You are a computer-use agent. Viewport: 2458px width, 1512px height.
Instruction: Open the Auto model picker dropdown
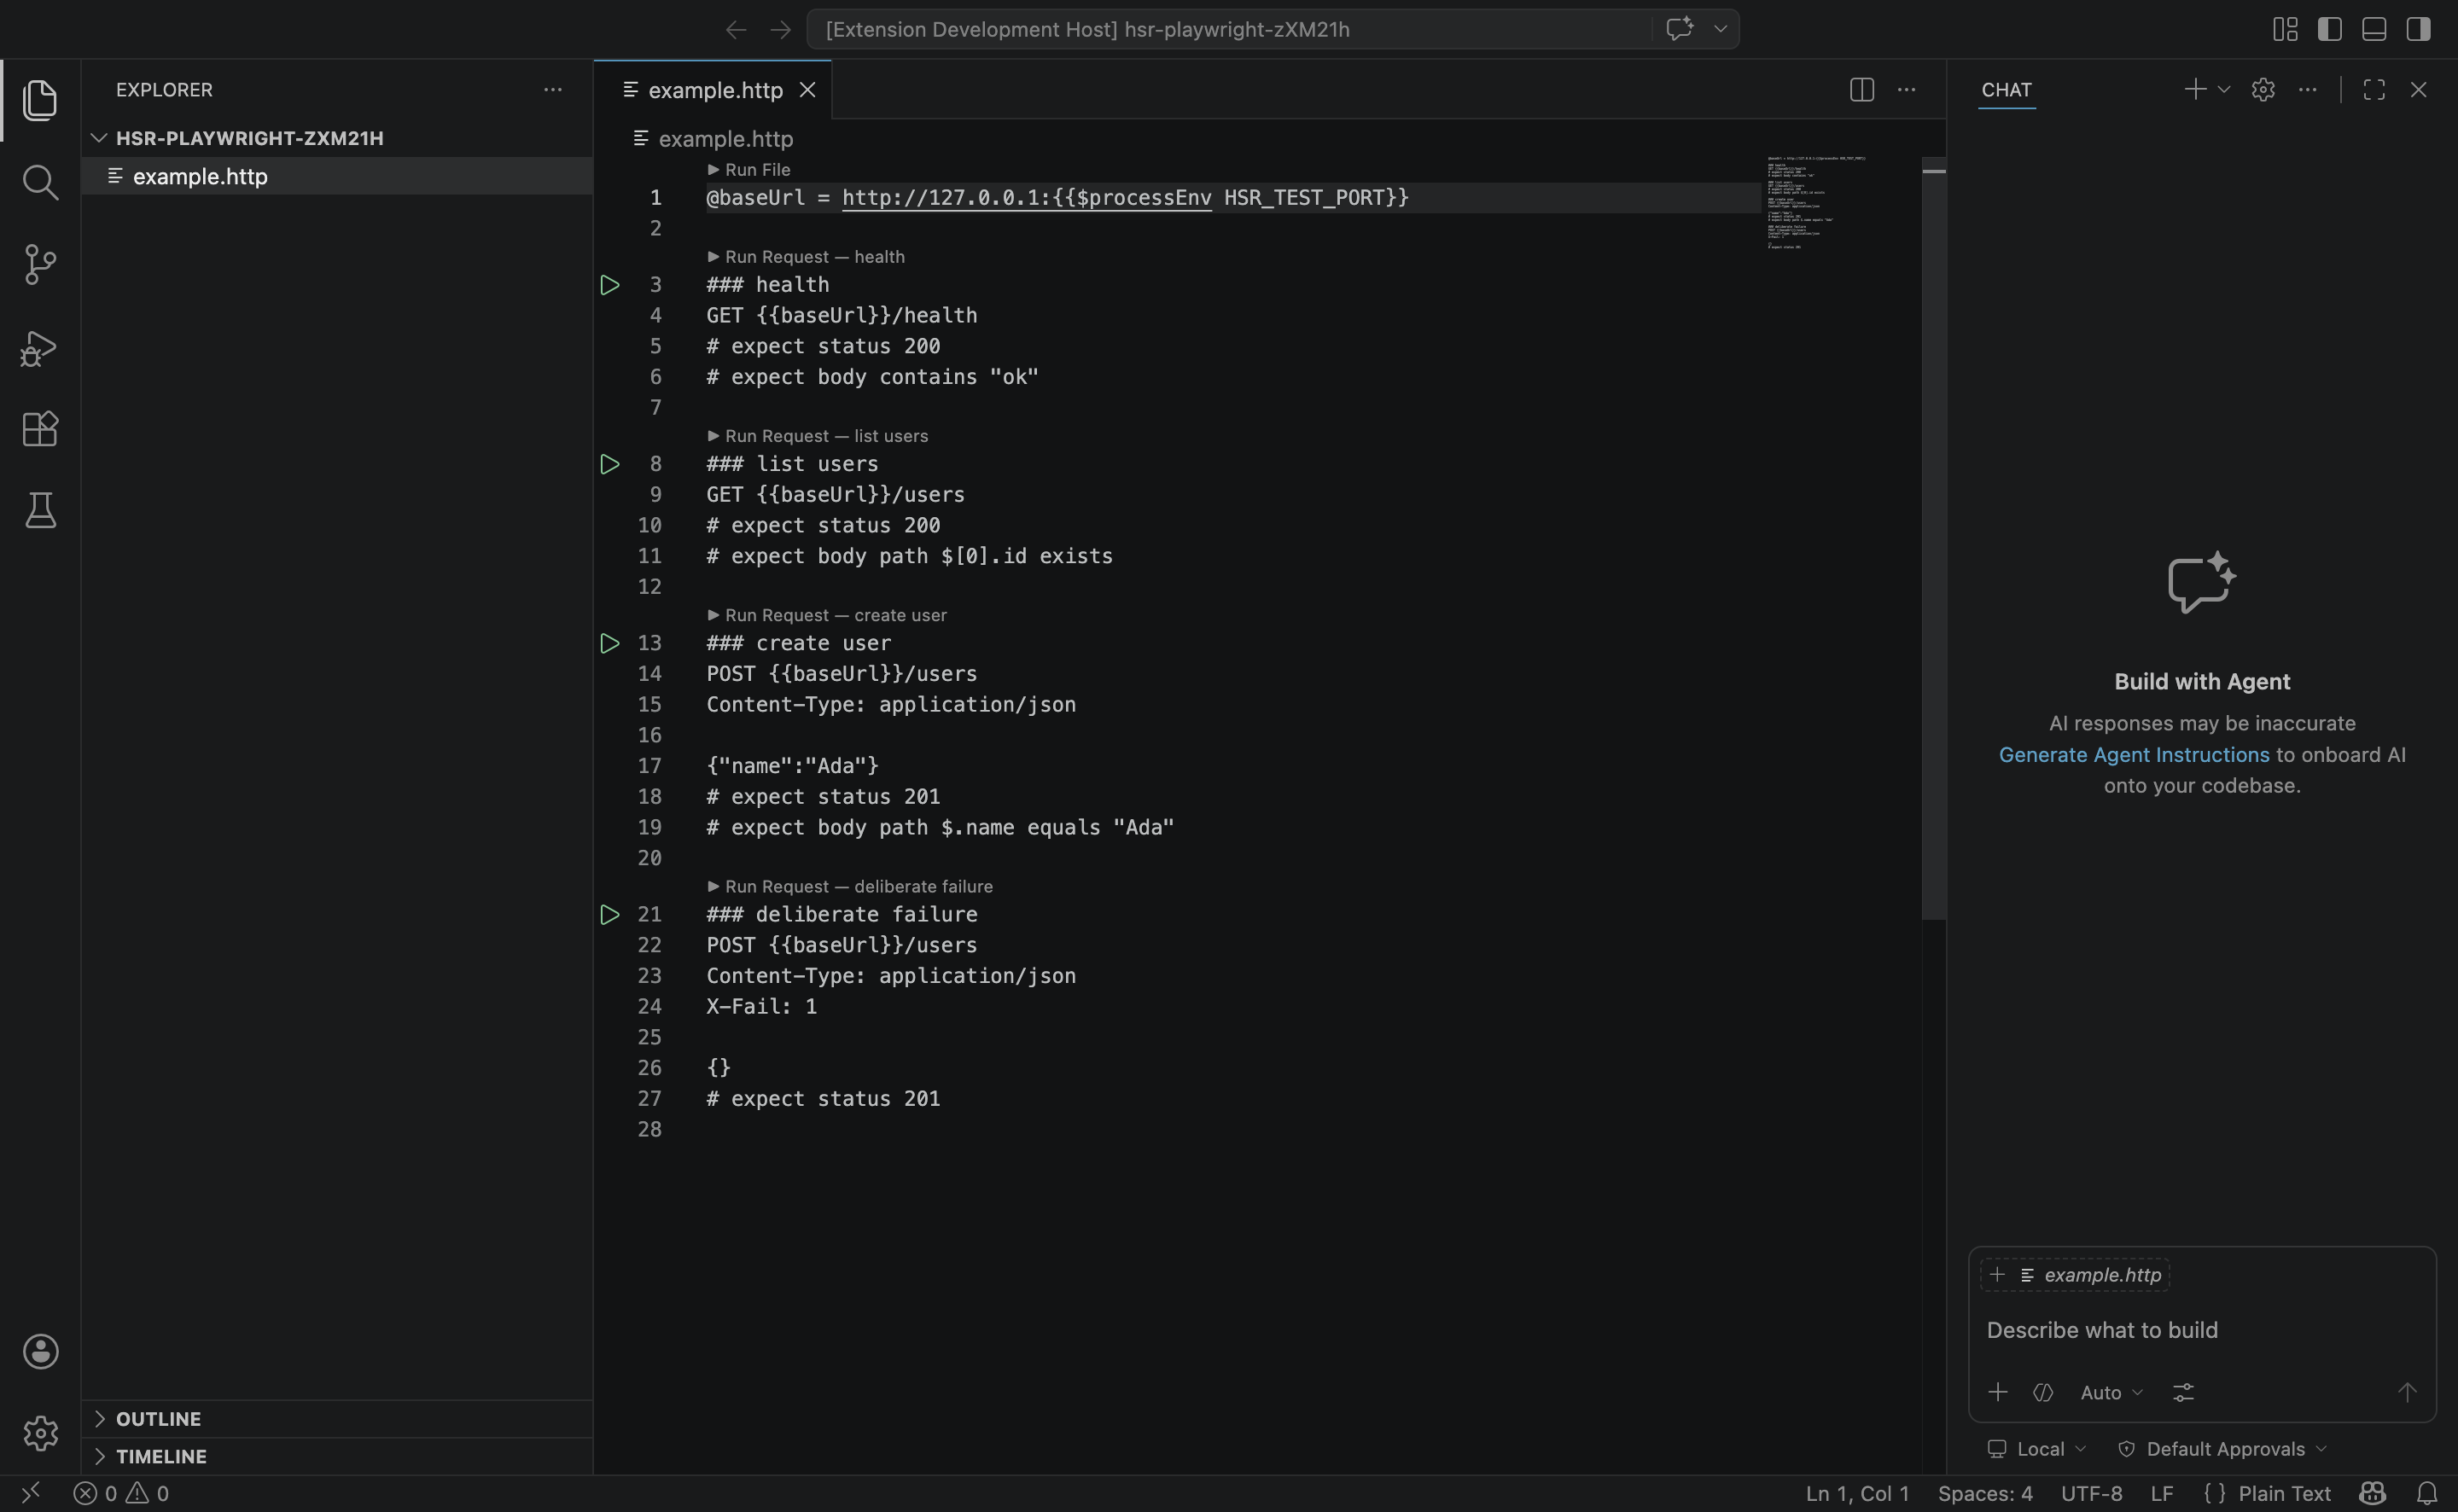pos(2112,1392)
